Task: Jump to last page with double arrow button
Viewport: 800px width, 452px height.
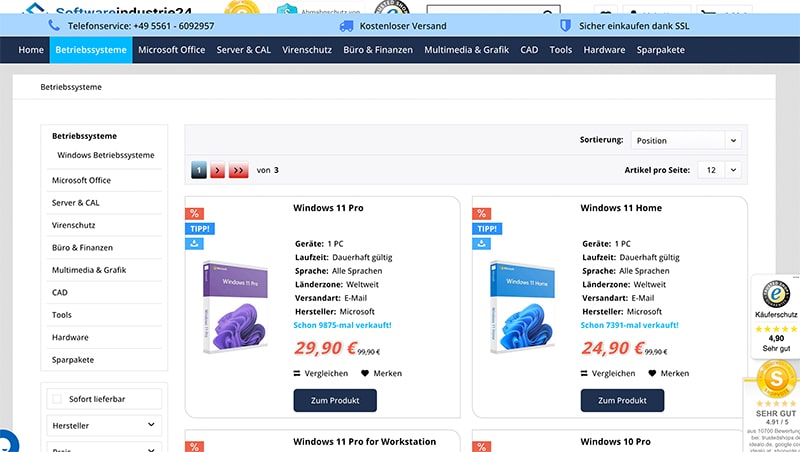Action: pyautogui.click(x=238, y=170)
